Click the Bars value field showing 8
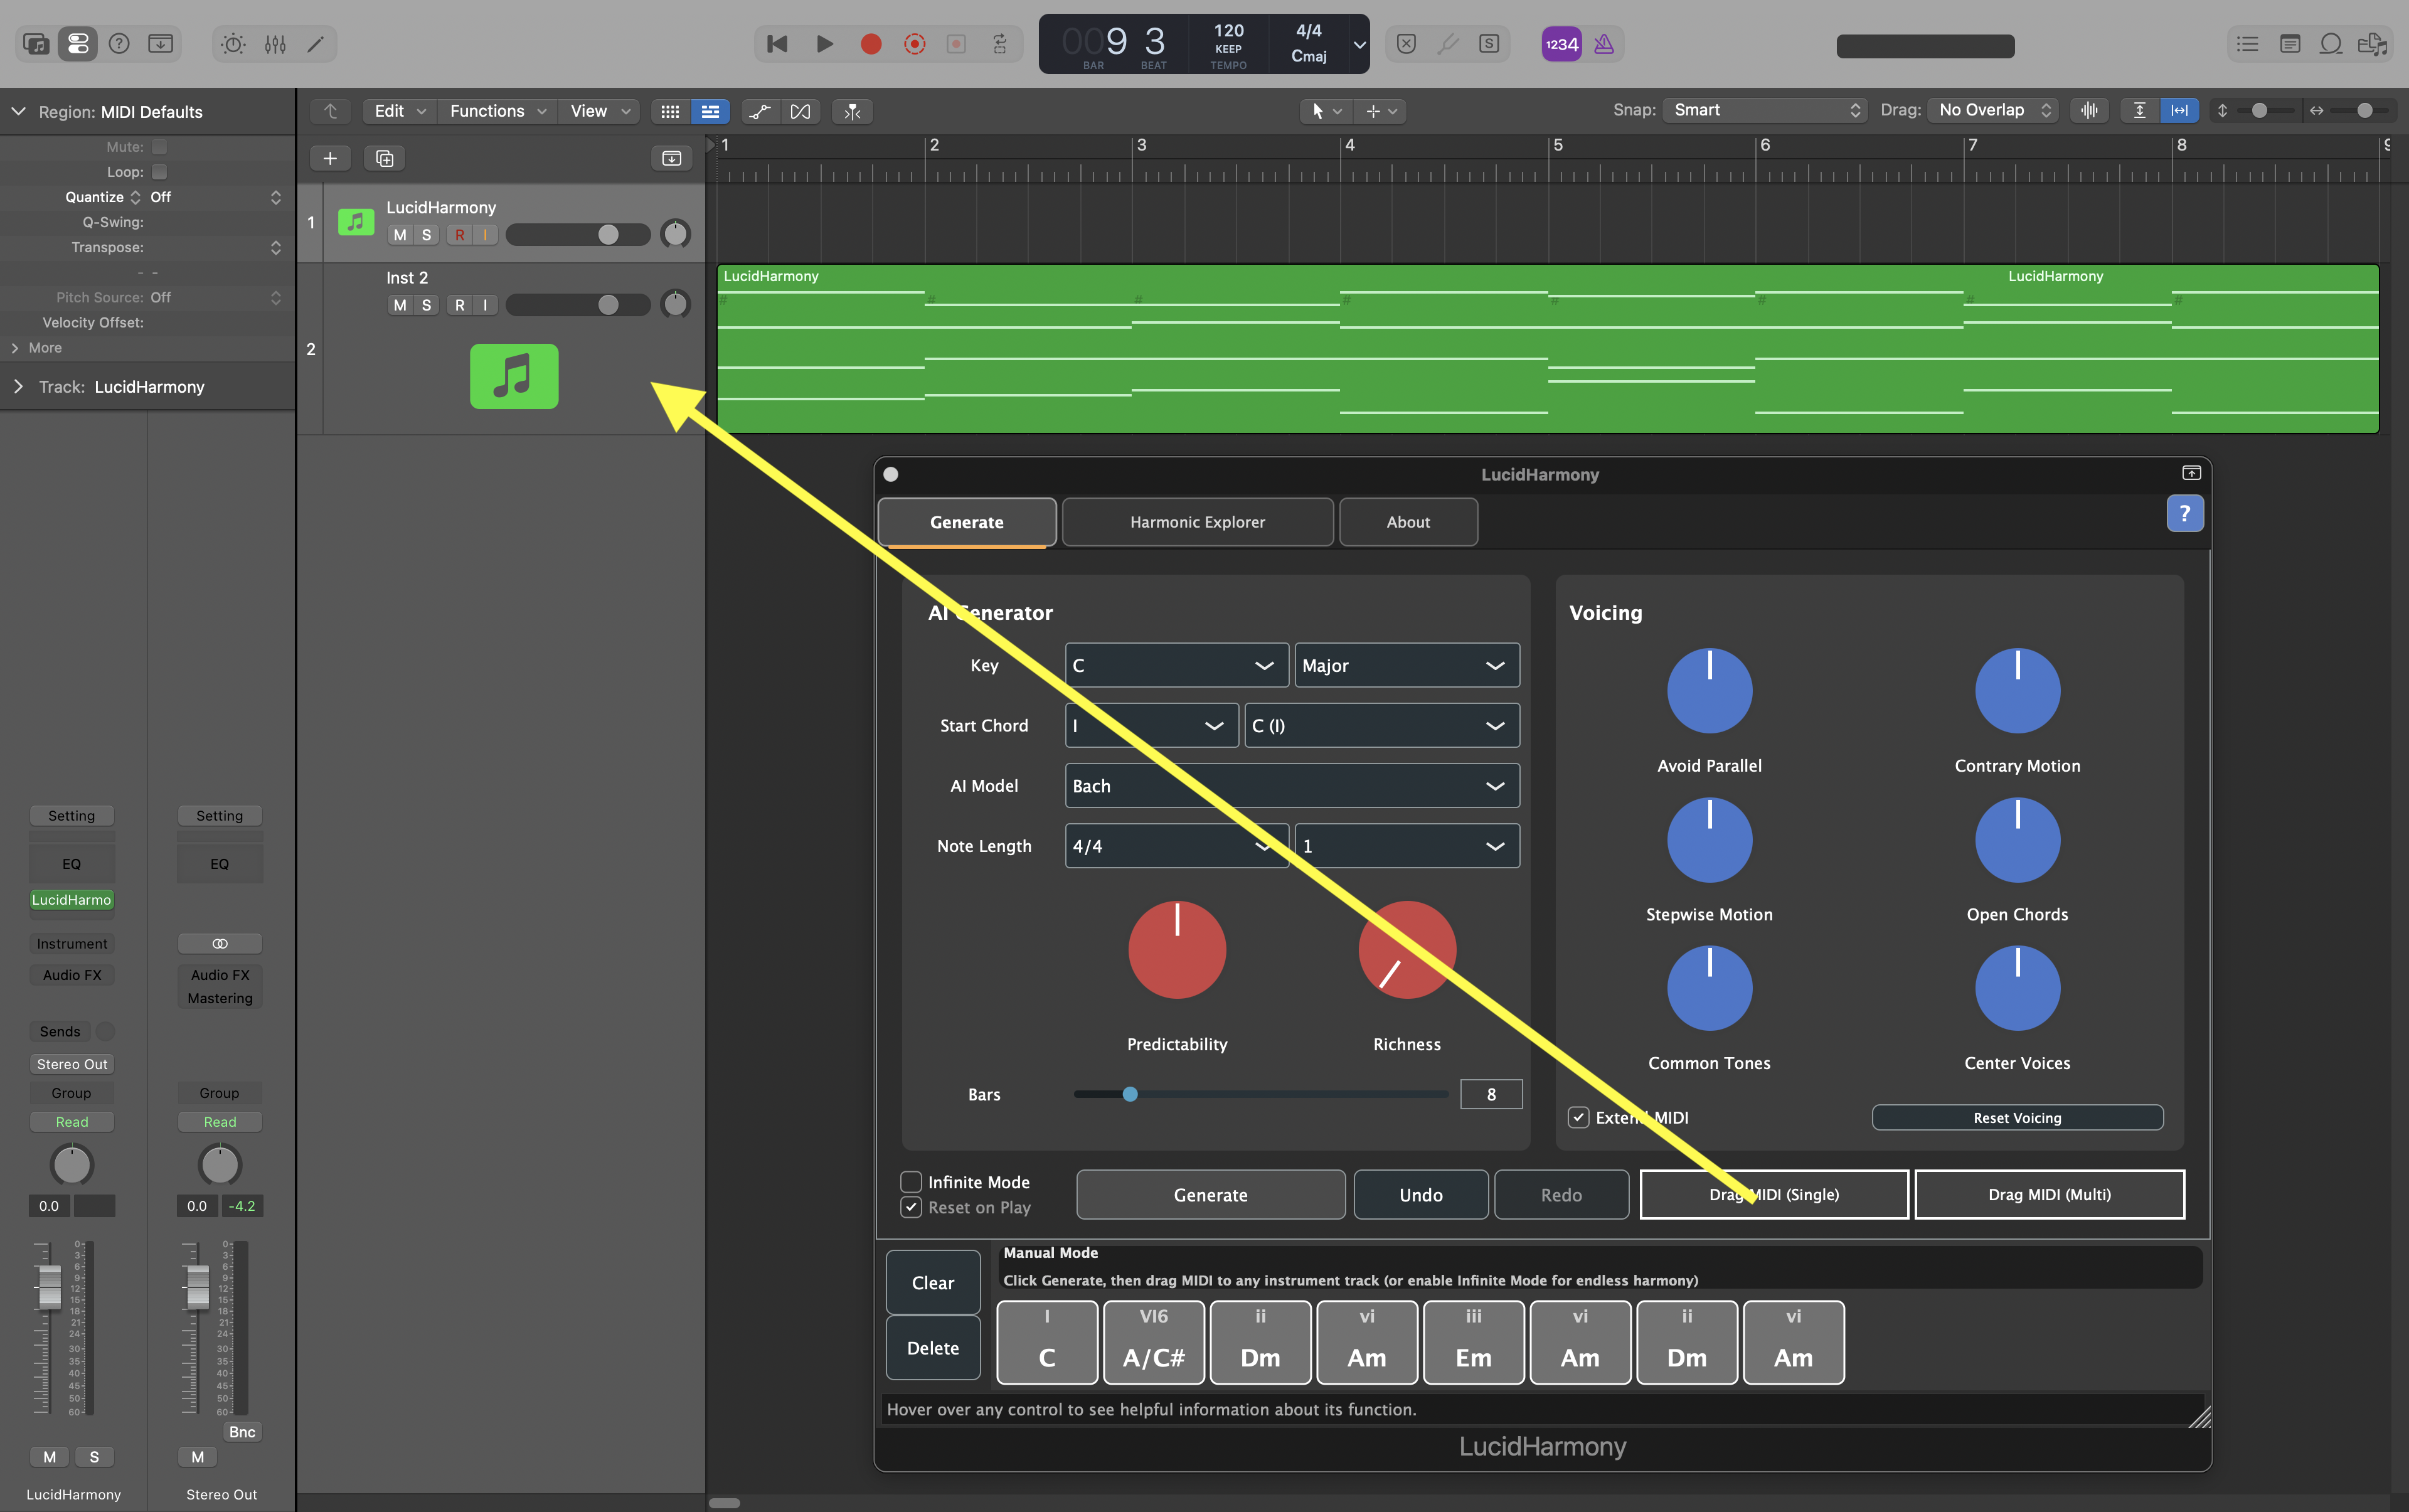This screenshot has width=2409, height=1512. click(x=1491, y=1094)
